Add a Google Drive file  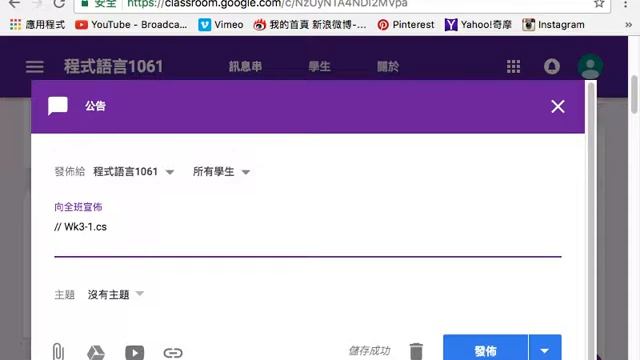(x=96, y=352)
